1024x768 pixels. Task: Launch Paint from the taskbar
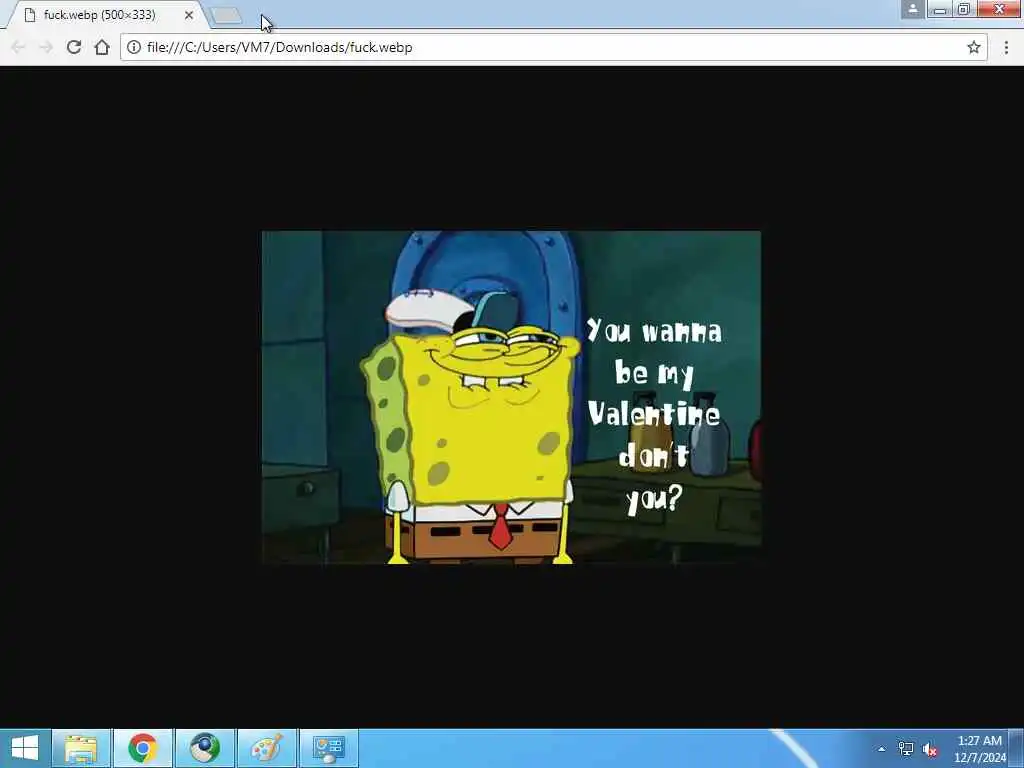(x=266, y=748)
